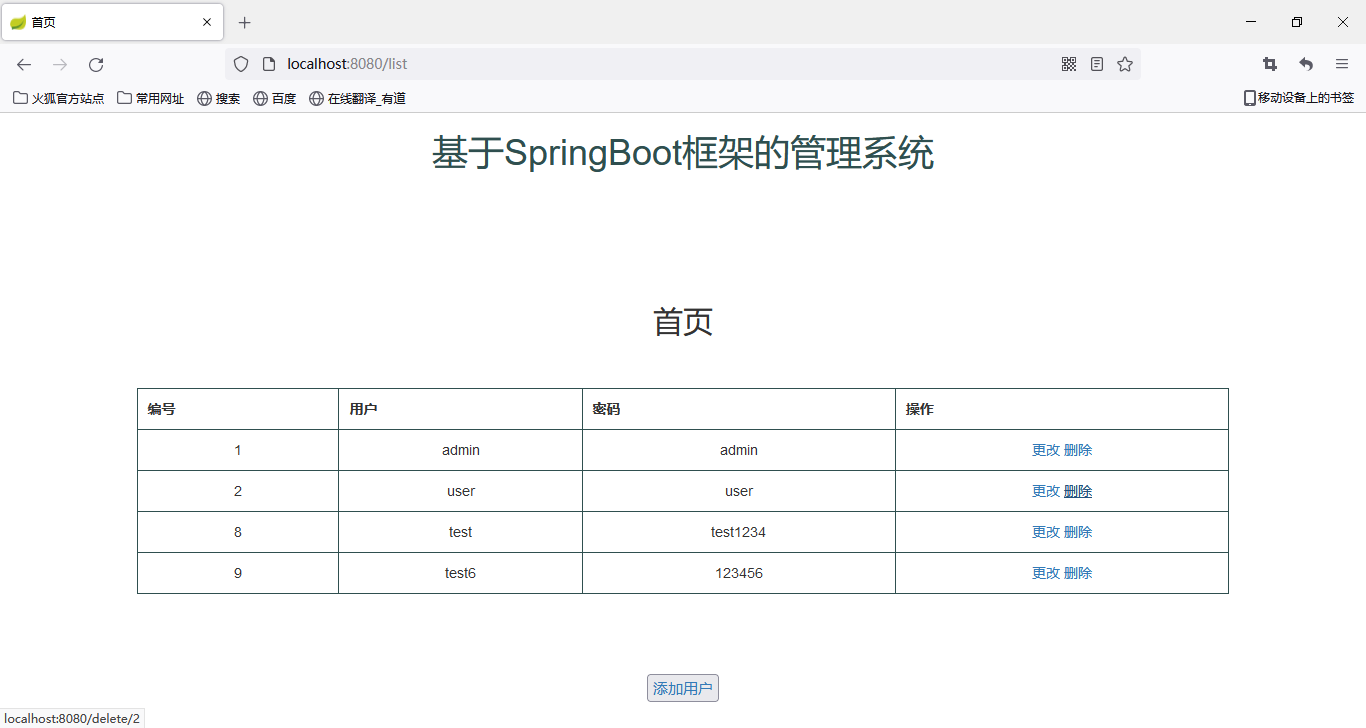This screenshot has height=728, width=1366.
Task: Open the 百度 bookmark
Action: coord(275,98)
